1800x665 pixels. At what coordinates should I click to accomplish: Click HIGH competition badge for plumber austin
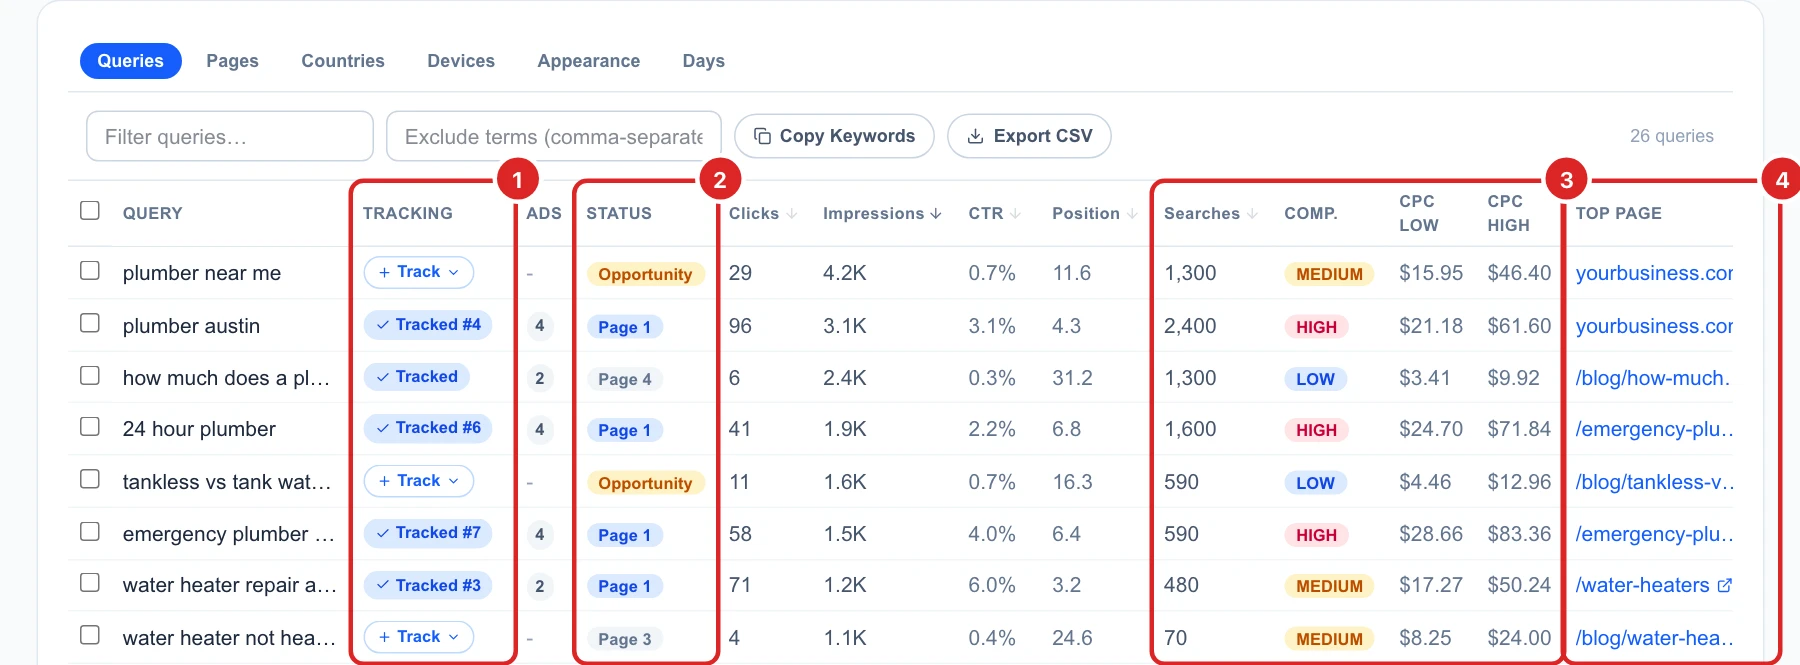pos(1316,327)
